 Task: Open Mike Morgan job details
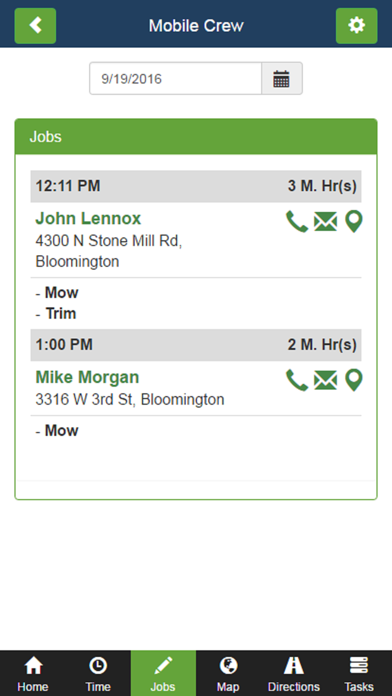pos(87,377)
